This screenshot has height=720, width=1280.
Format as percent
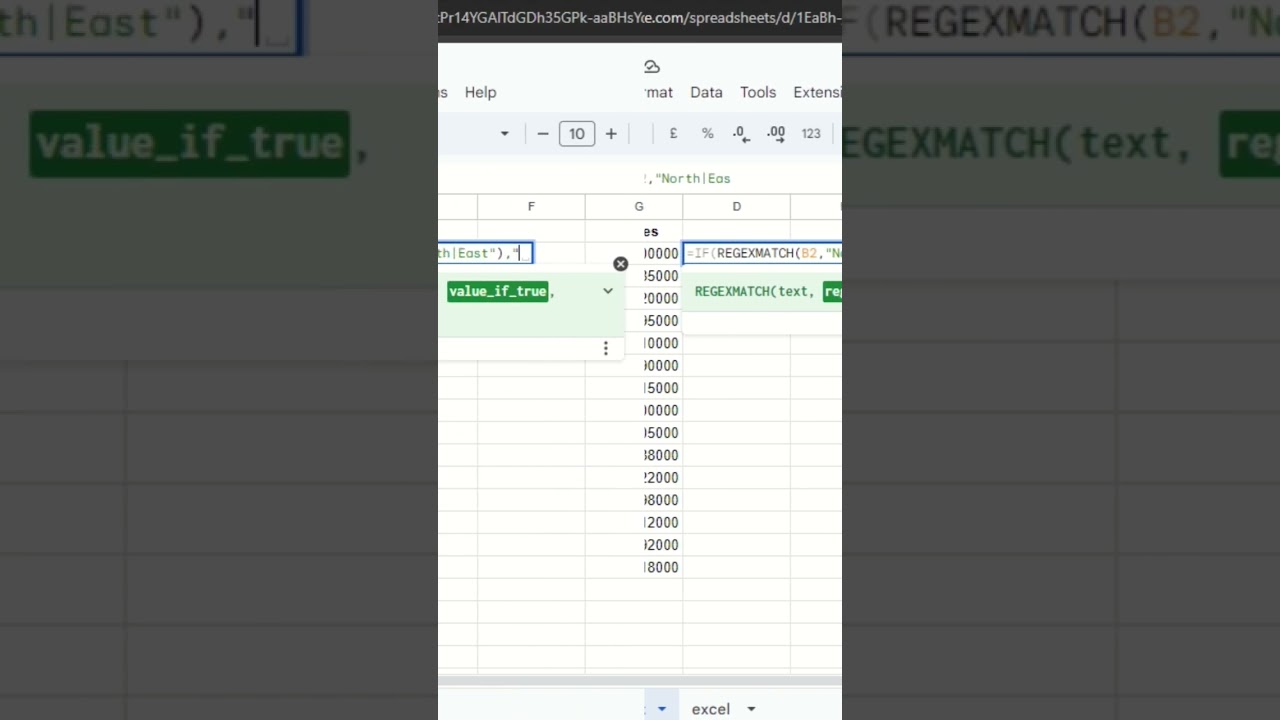pyautogui.click(x=707, y=133)
